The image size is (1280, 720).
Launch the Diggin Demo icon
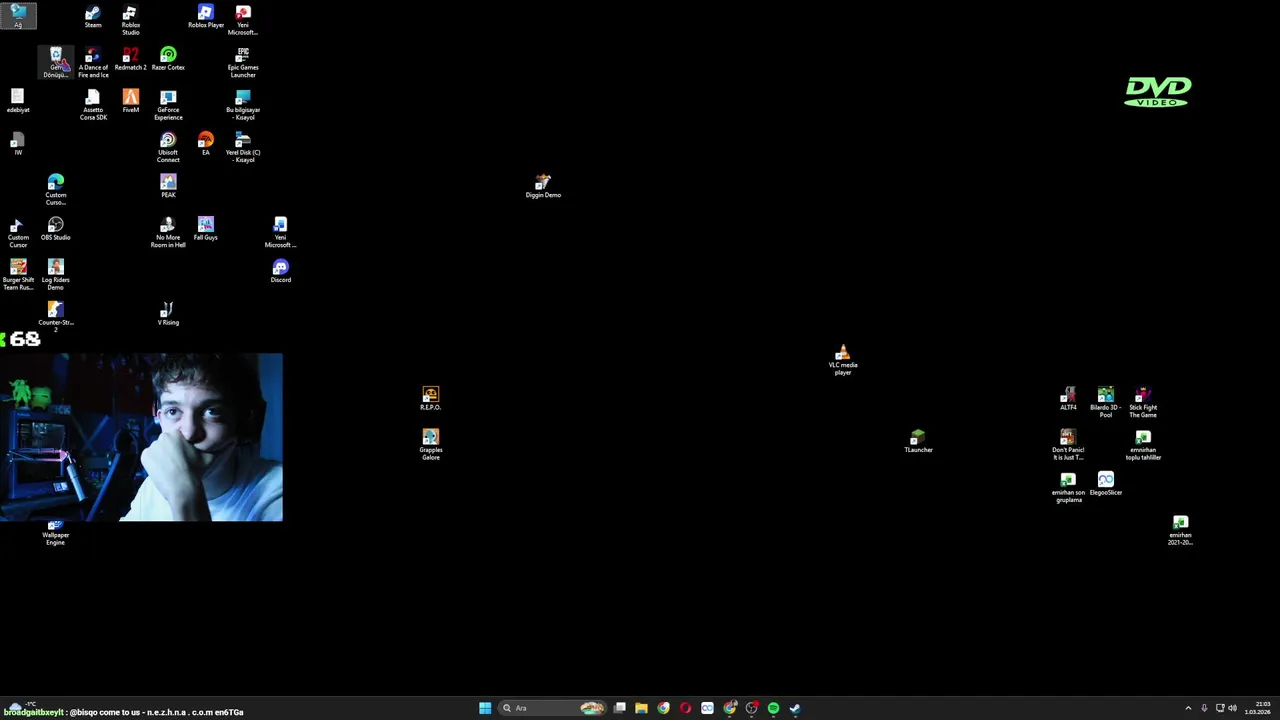click(x=543, y=186)
